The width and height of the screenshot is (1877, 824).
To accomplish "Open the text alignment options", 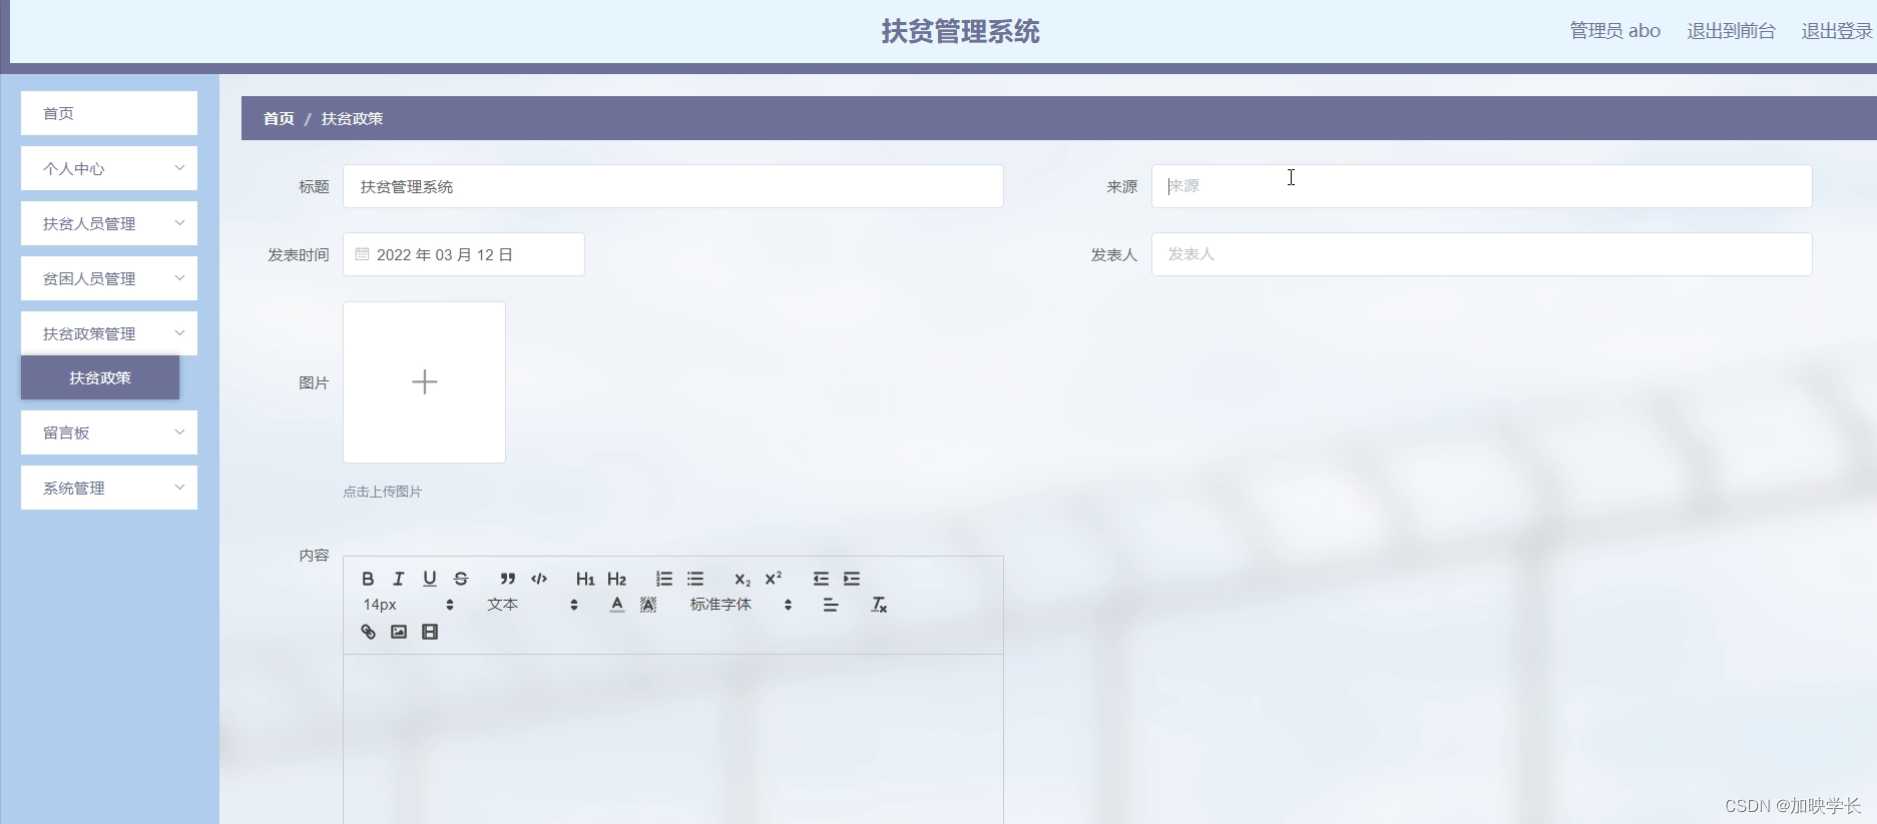I will pyautogui.click(x=830, y=605).
